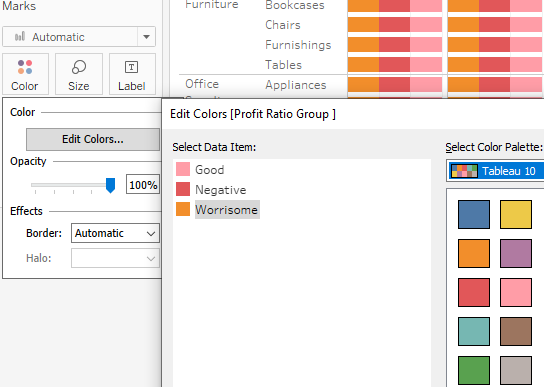Image resolution: width=544 pixels, height=387 pixels.
Task: Select the Worrisome data item
Action: pyautogui.click(x=227, y=210)
